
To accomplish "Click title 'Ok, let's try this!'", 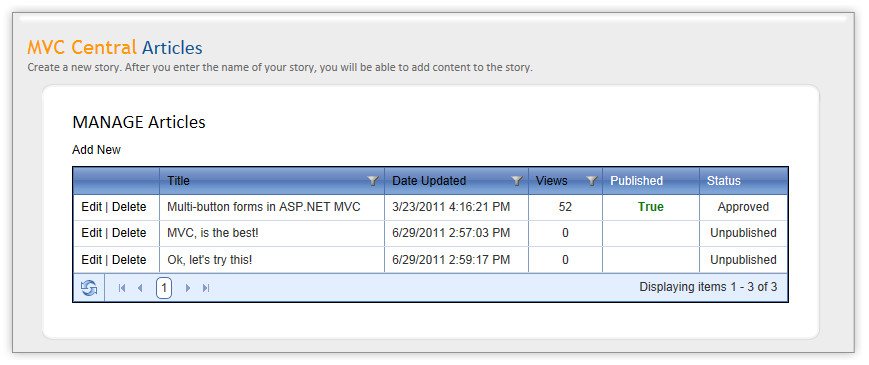I will [x=209, y=260].
